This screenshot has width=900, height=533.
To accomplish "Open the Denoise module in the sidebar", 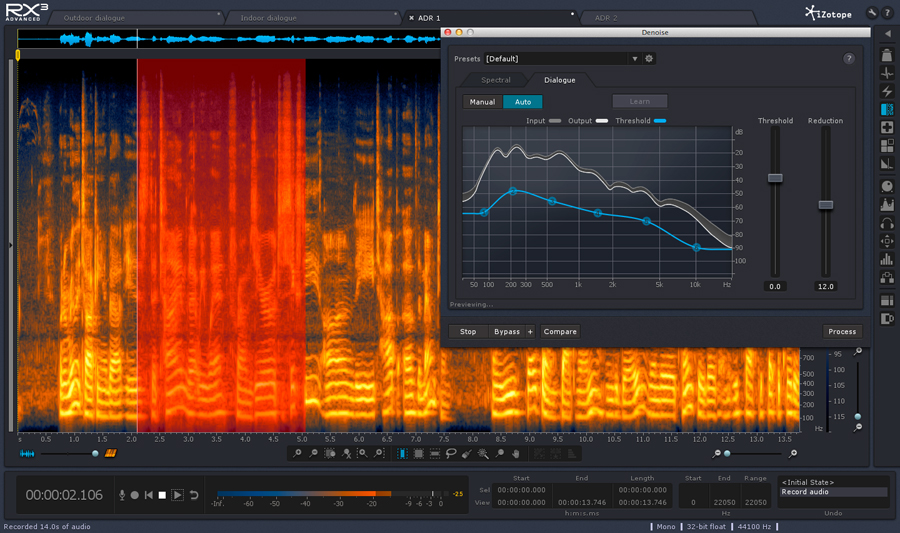I will click(x=887, y=109).
